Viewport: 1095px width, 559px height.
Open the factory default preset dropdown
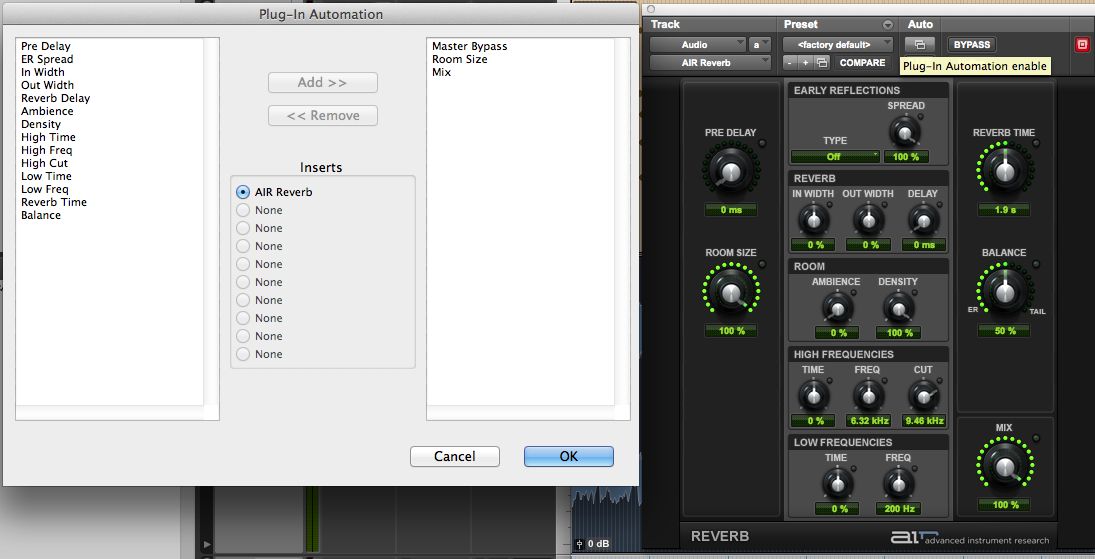[x=837, y=45]
